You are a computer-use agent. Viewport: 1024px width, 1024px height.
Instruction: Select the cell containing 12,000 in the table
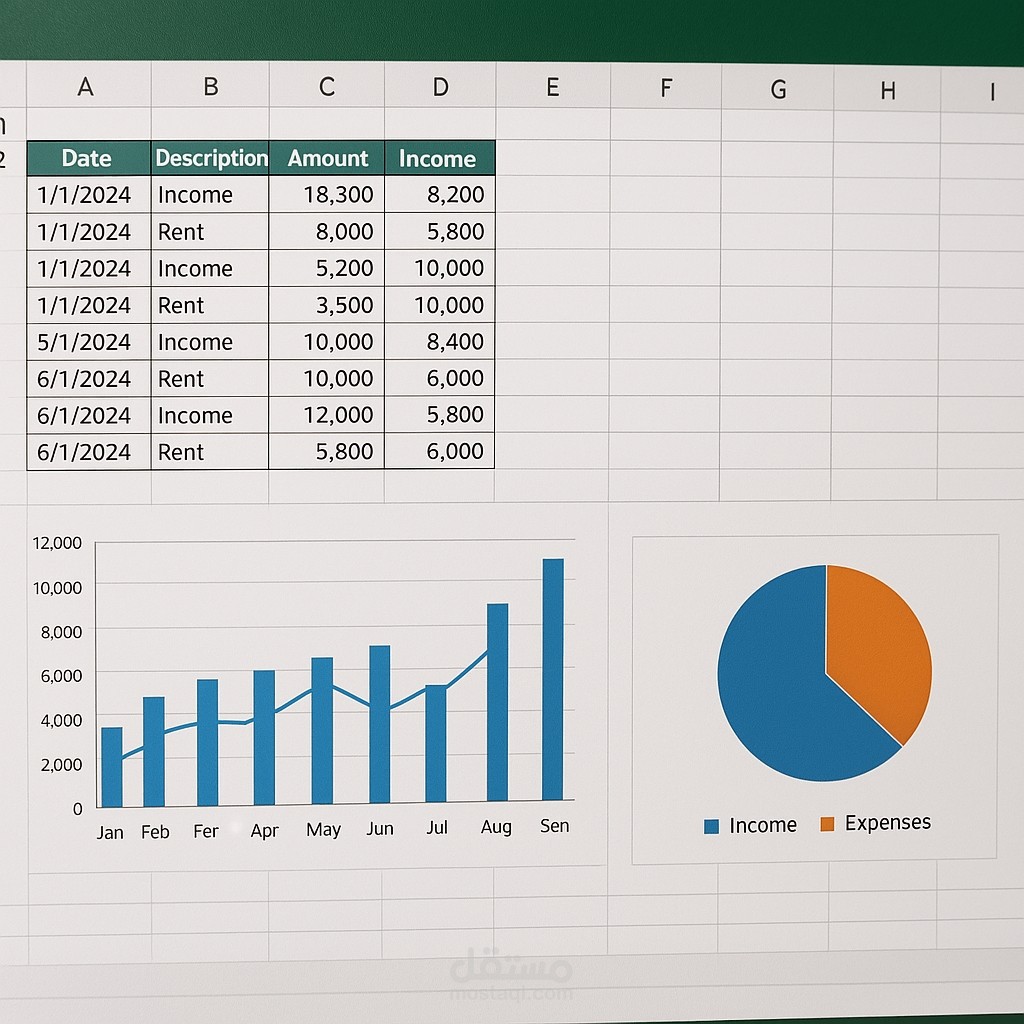[327, 415]
